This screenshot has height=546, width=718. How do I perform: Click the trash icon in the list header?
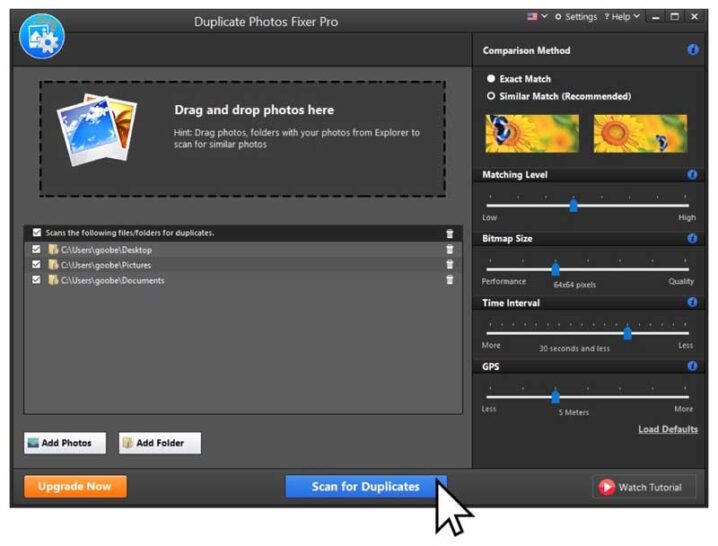pos(450,234)
